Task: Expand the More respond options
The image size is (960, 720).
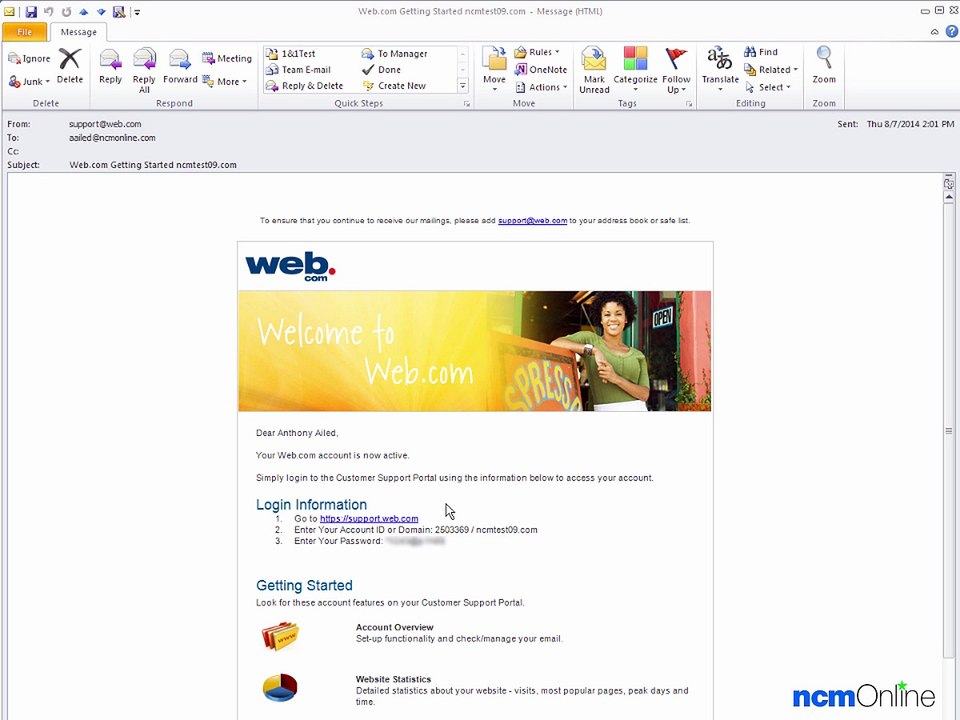Action: pos(225,81)
